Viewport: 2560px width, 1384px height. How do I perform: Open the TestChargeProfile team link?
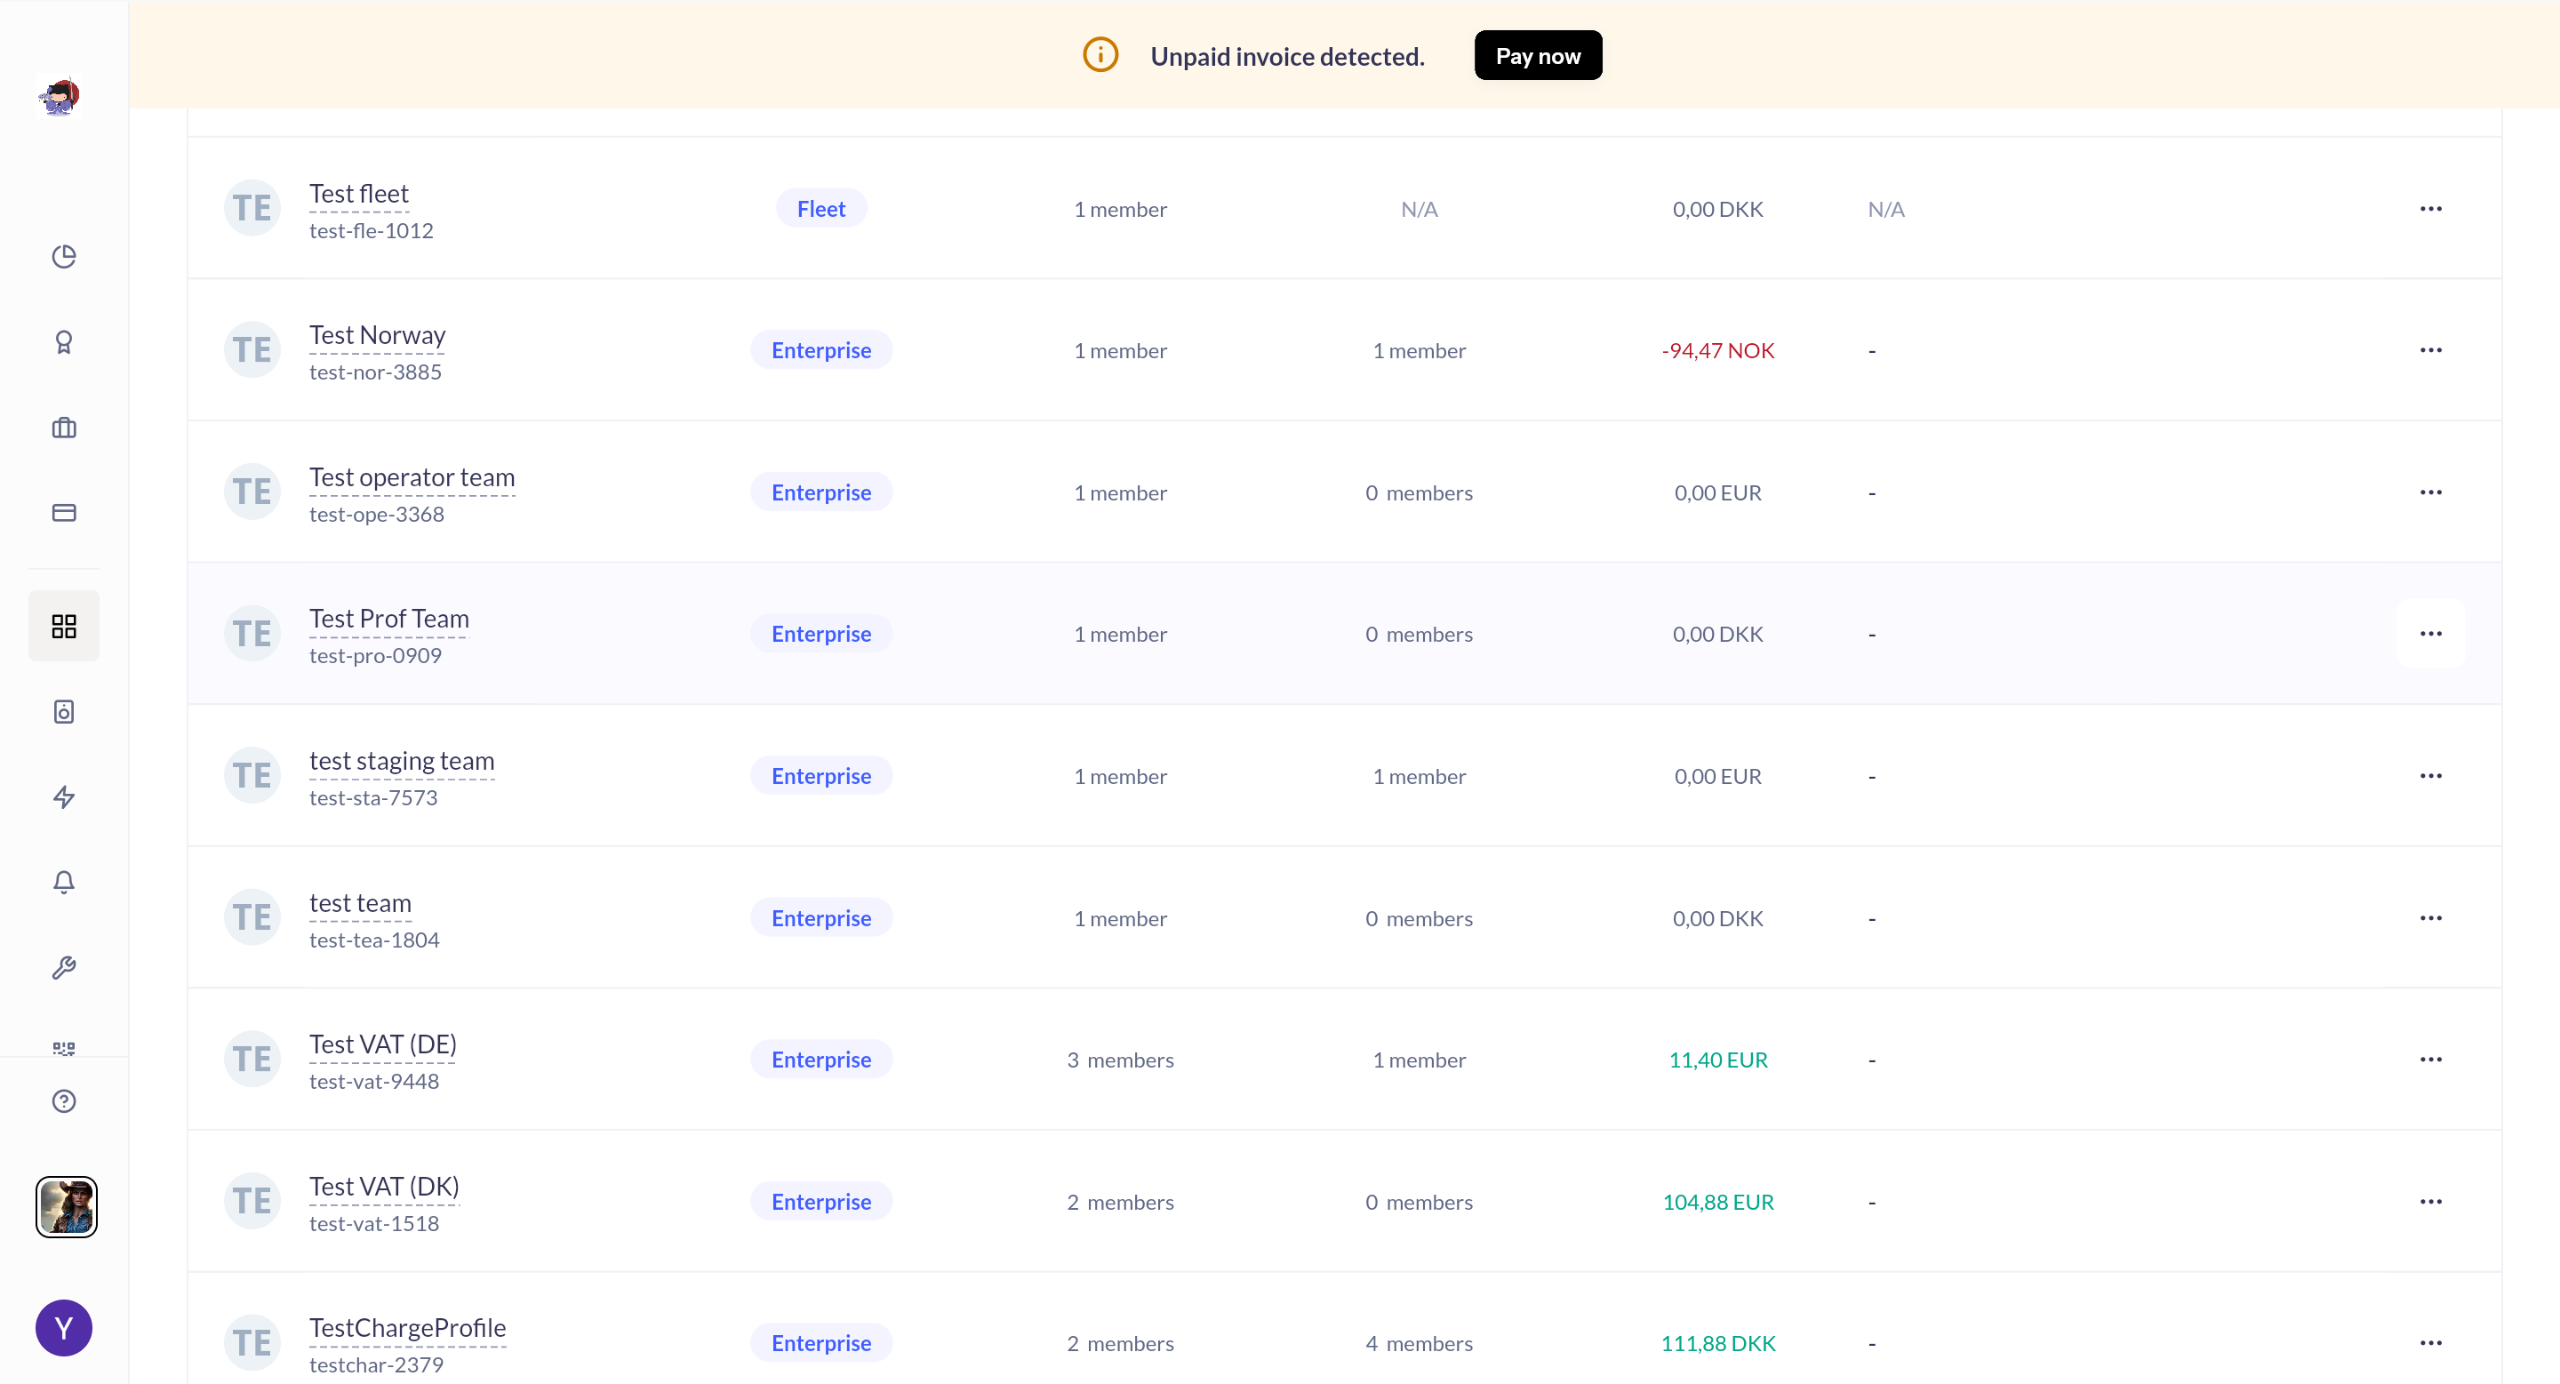pyautogui.click(x=407, y=1328)
